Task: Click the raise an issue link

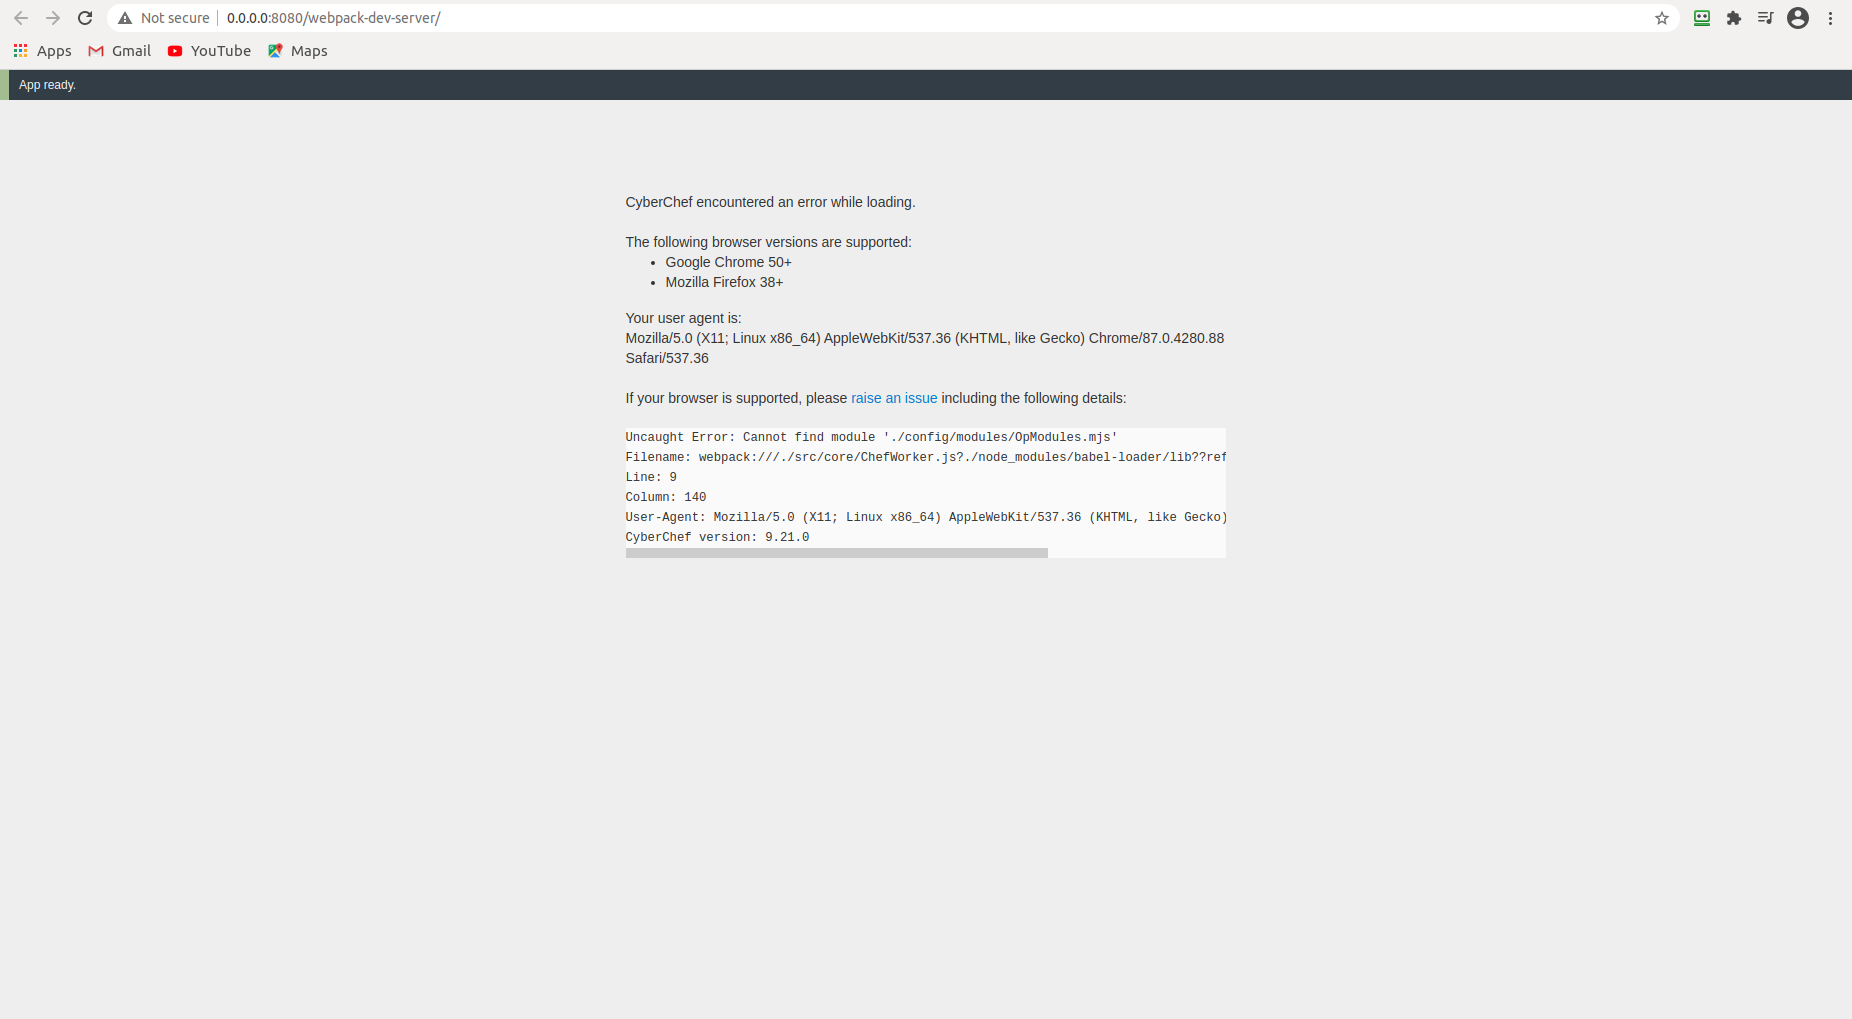Action: pyautogui.click(x=894, y=397)
